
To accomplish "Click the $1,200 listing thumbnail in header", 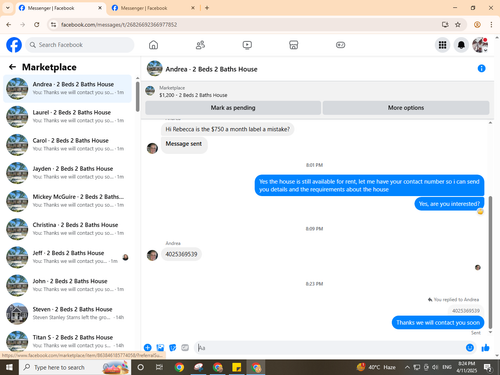I will [x=150, y=91].
